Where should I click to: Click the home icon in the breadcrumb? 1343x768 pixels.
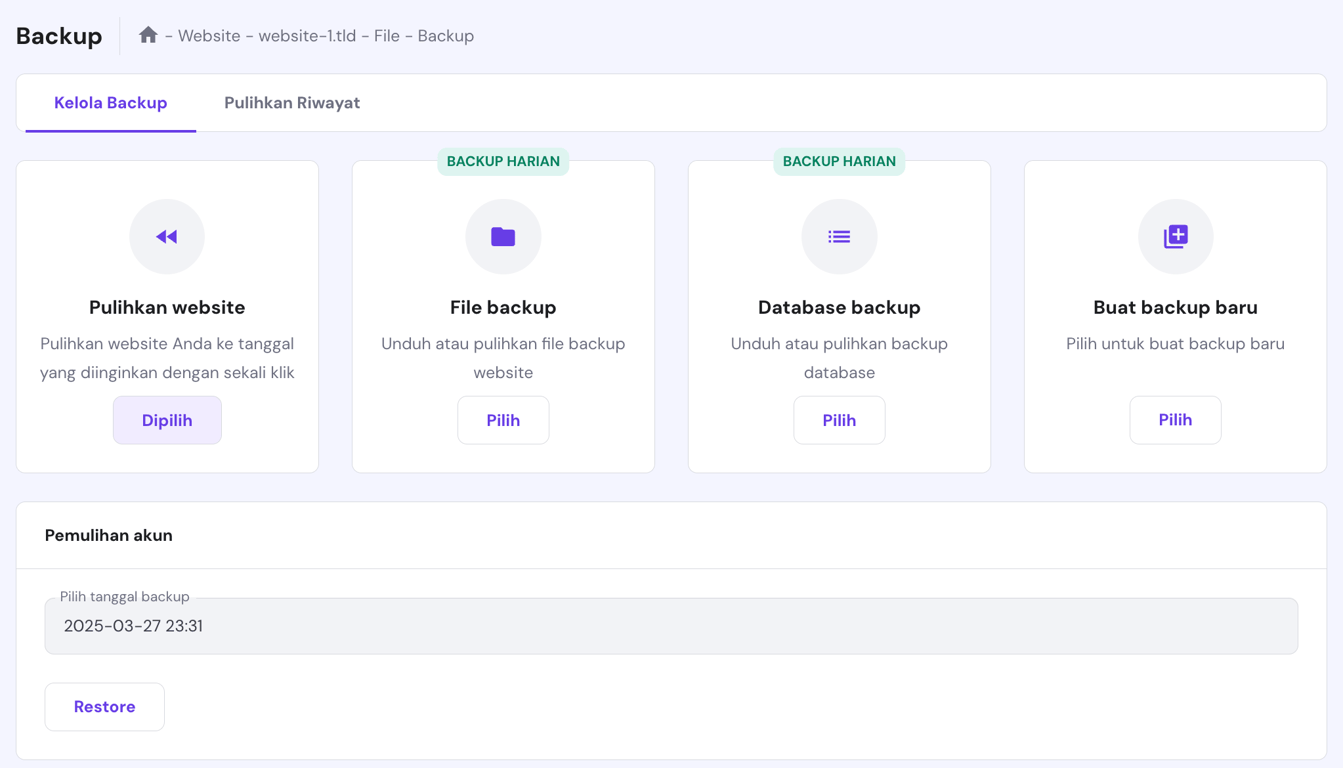point(148,35)
